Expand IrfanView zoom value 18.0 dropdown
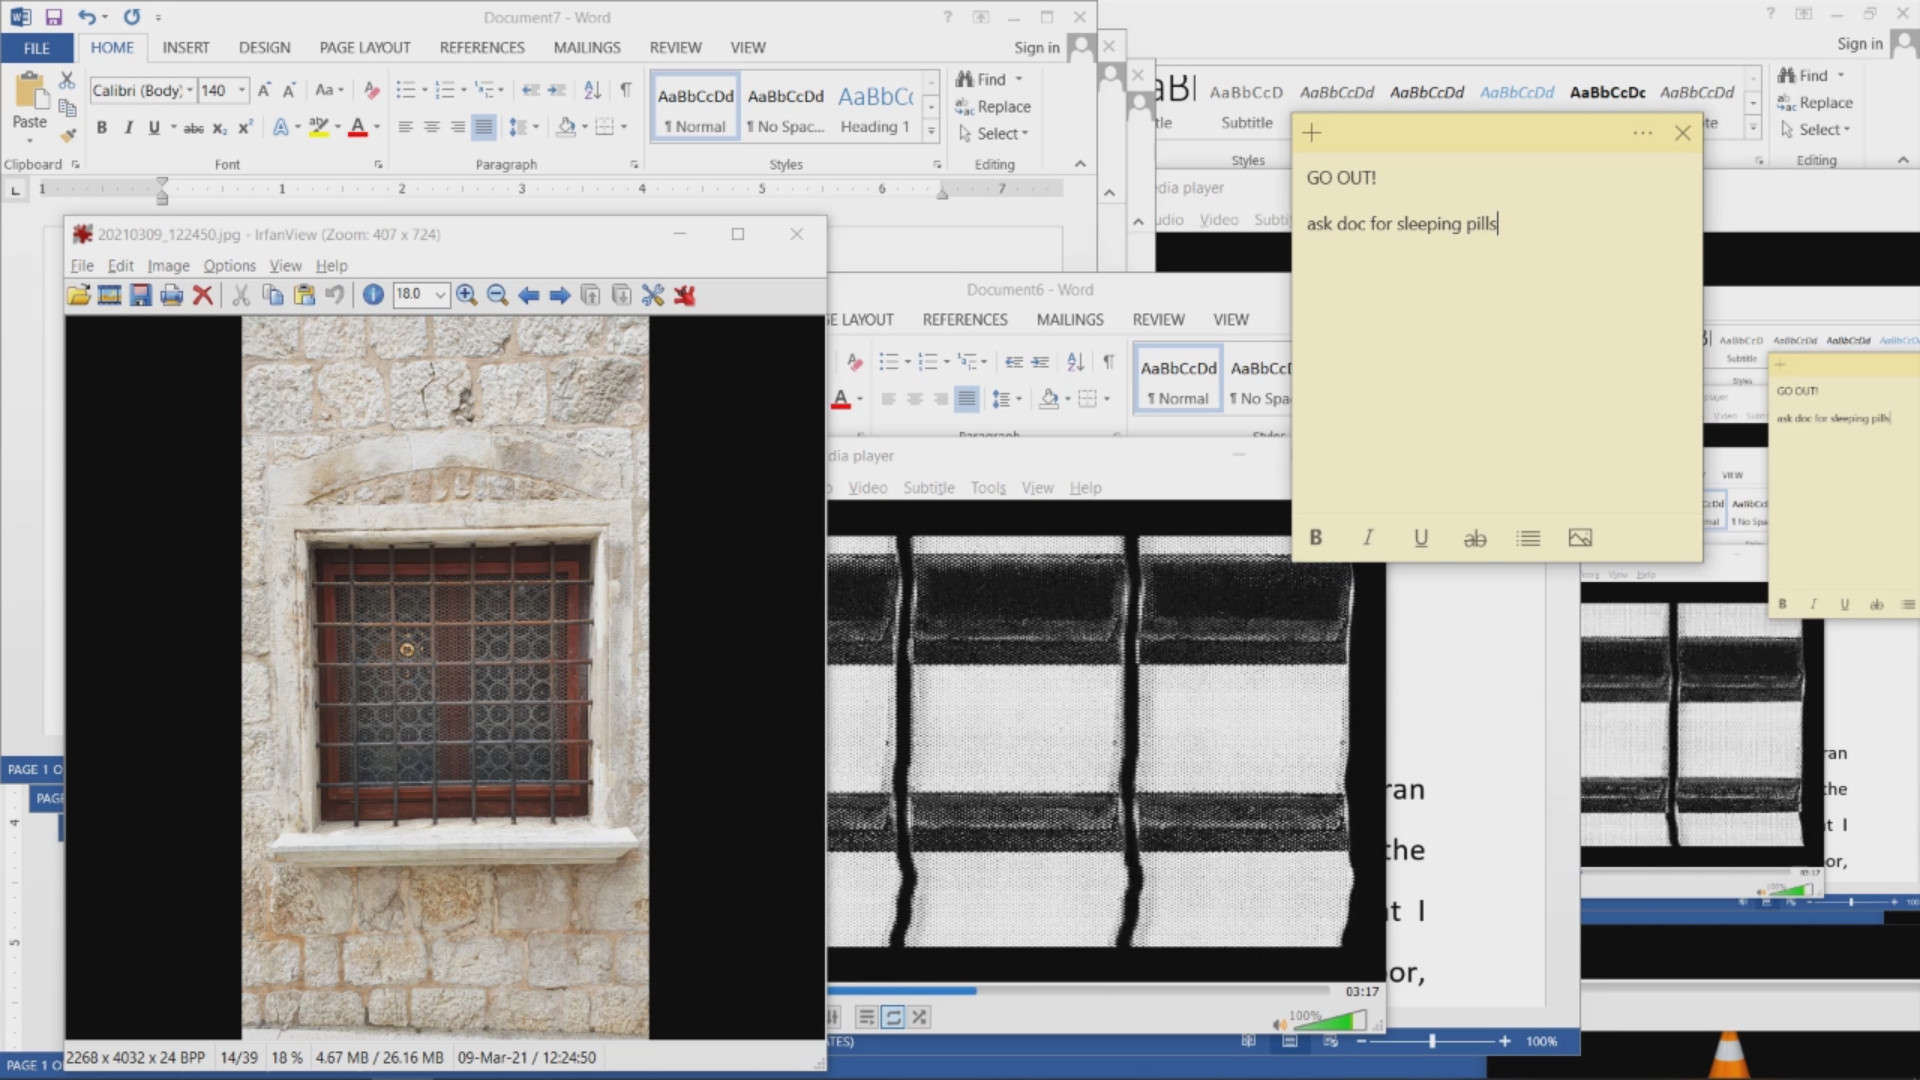Screen dimensions: 1920x1080 coord(440,295)
